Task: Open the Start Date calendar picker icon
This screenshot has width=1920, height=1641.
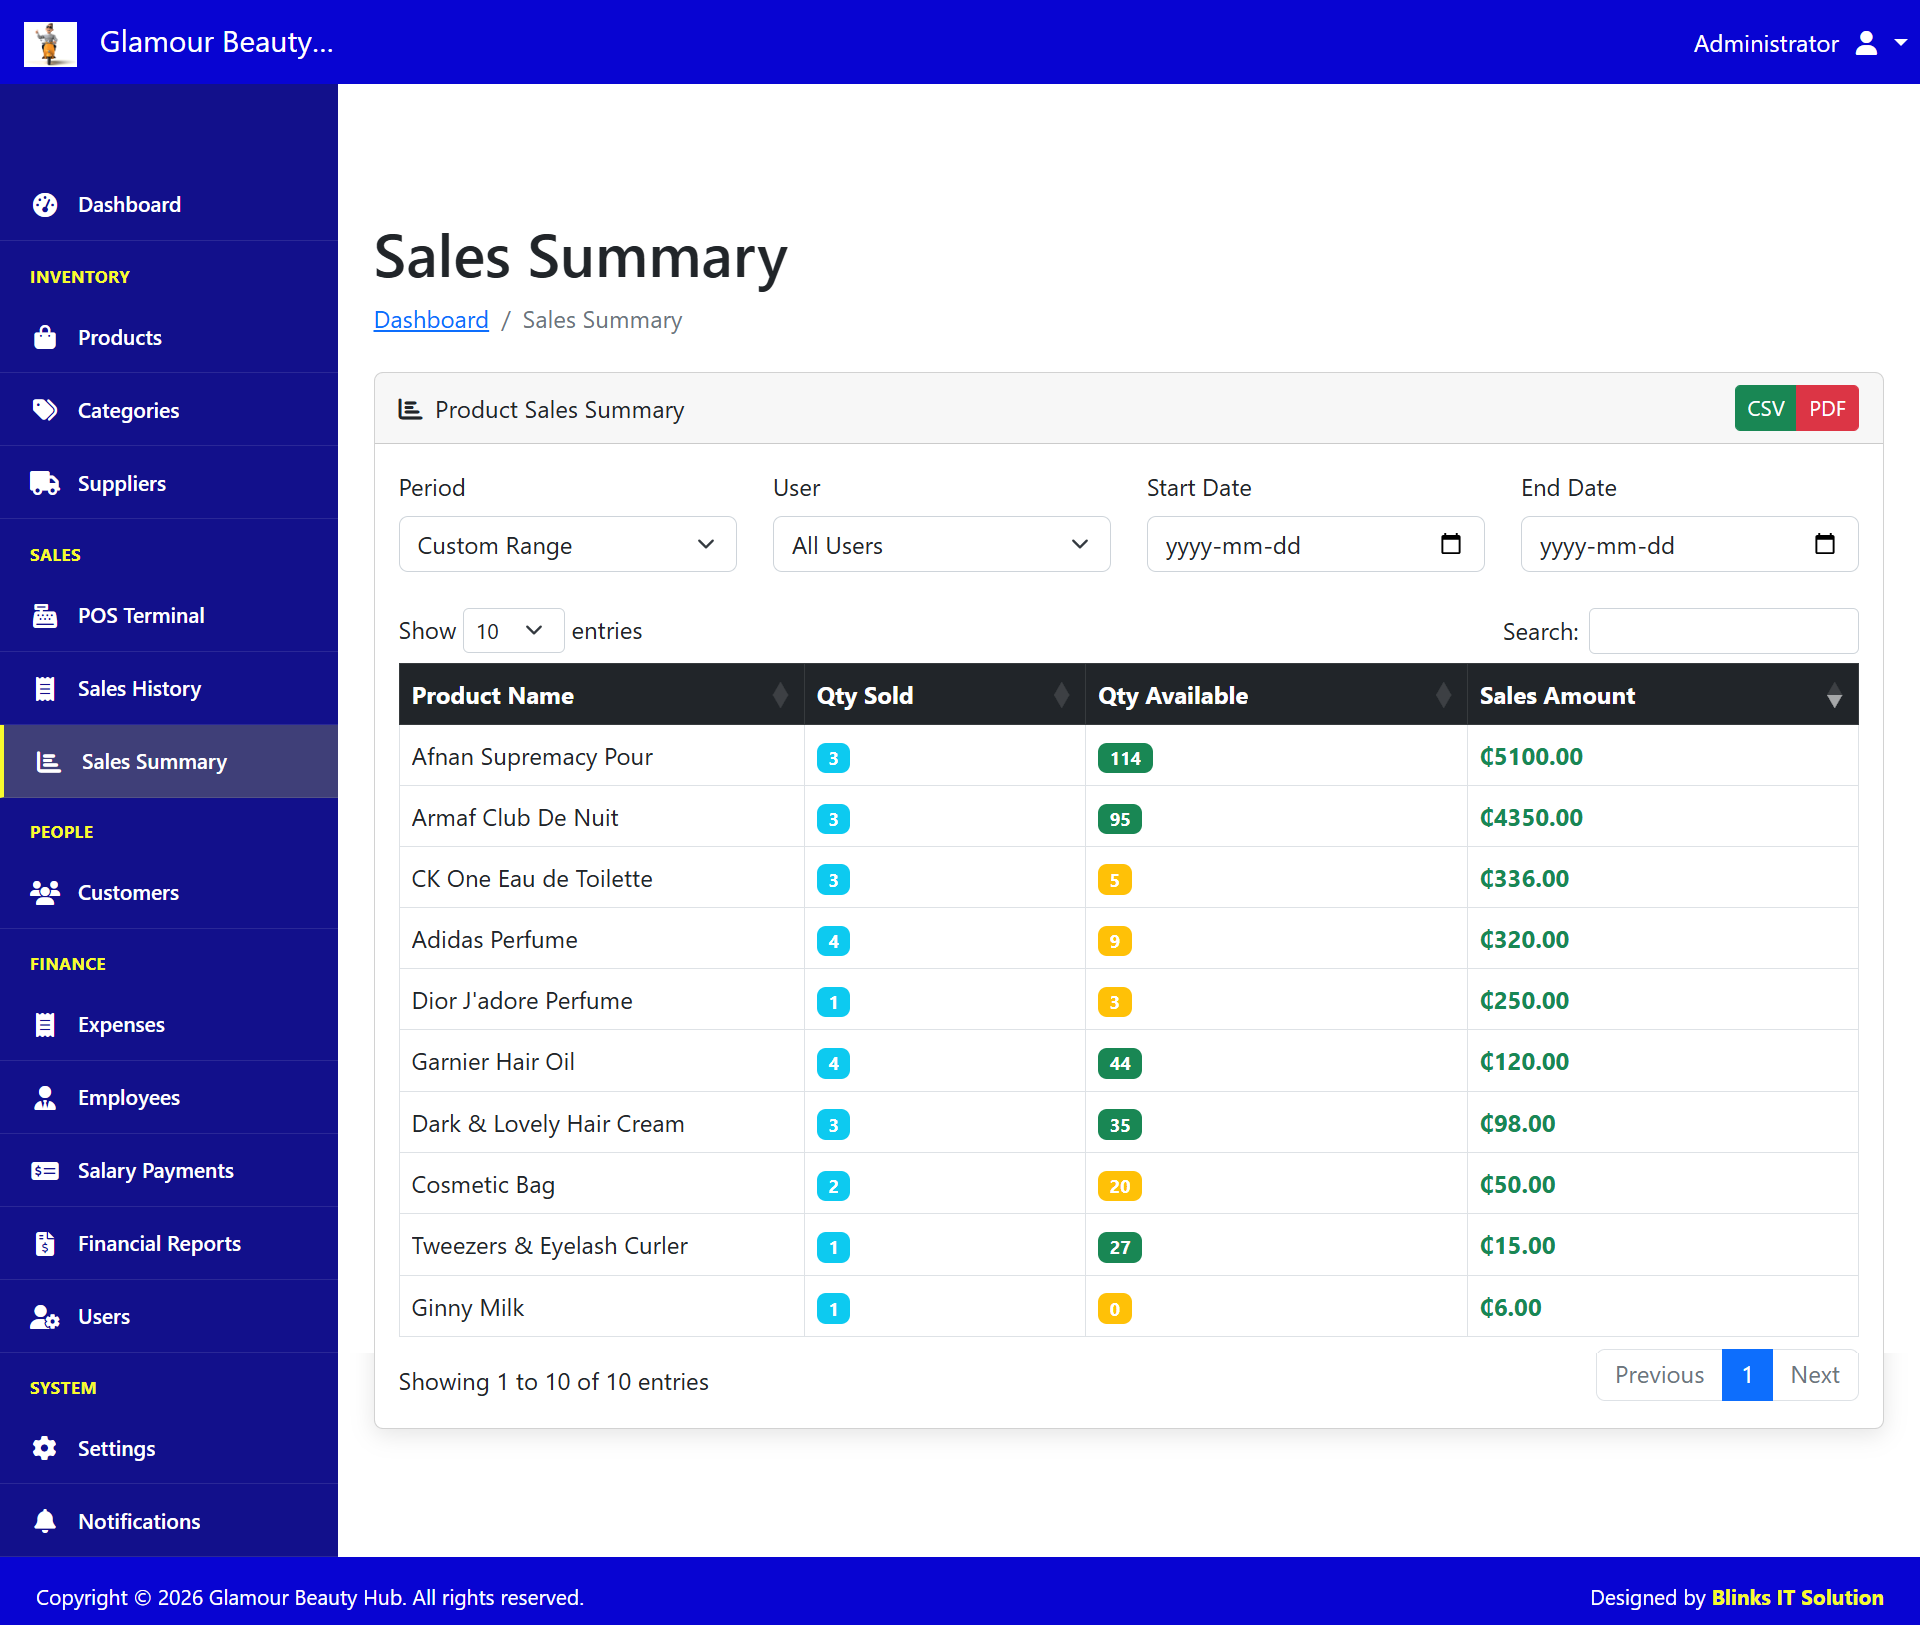Action: click(x=1451, y=544)
